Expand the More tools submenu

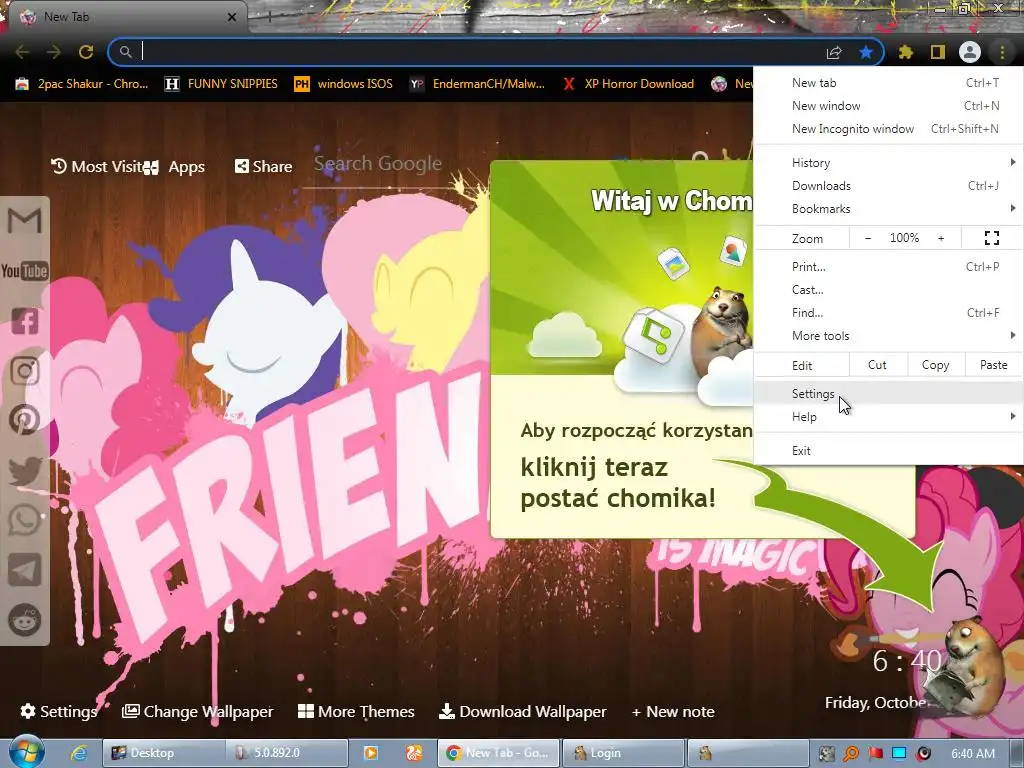[888, 336]
